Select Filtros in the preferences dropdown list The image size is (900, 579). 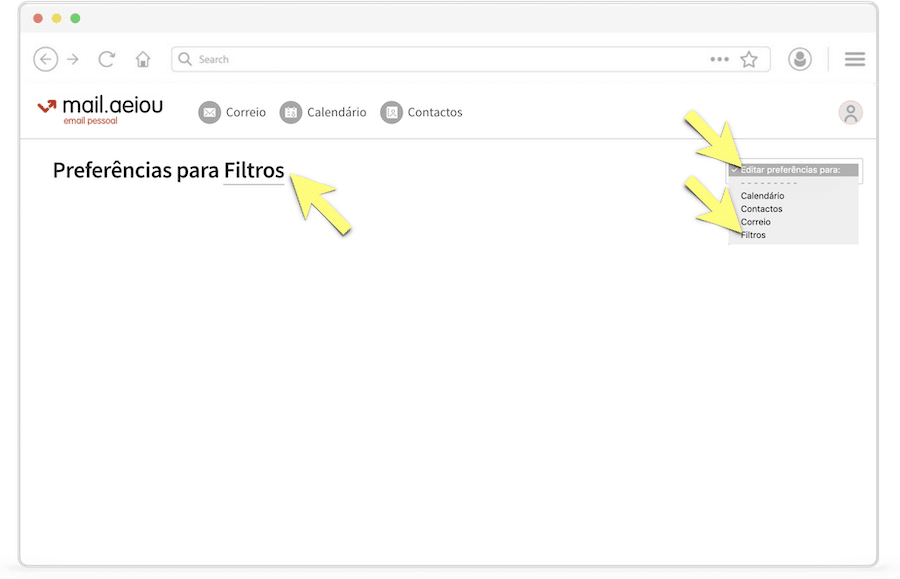pyautogui.click(x=754, y=235)
